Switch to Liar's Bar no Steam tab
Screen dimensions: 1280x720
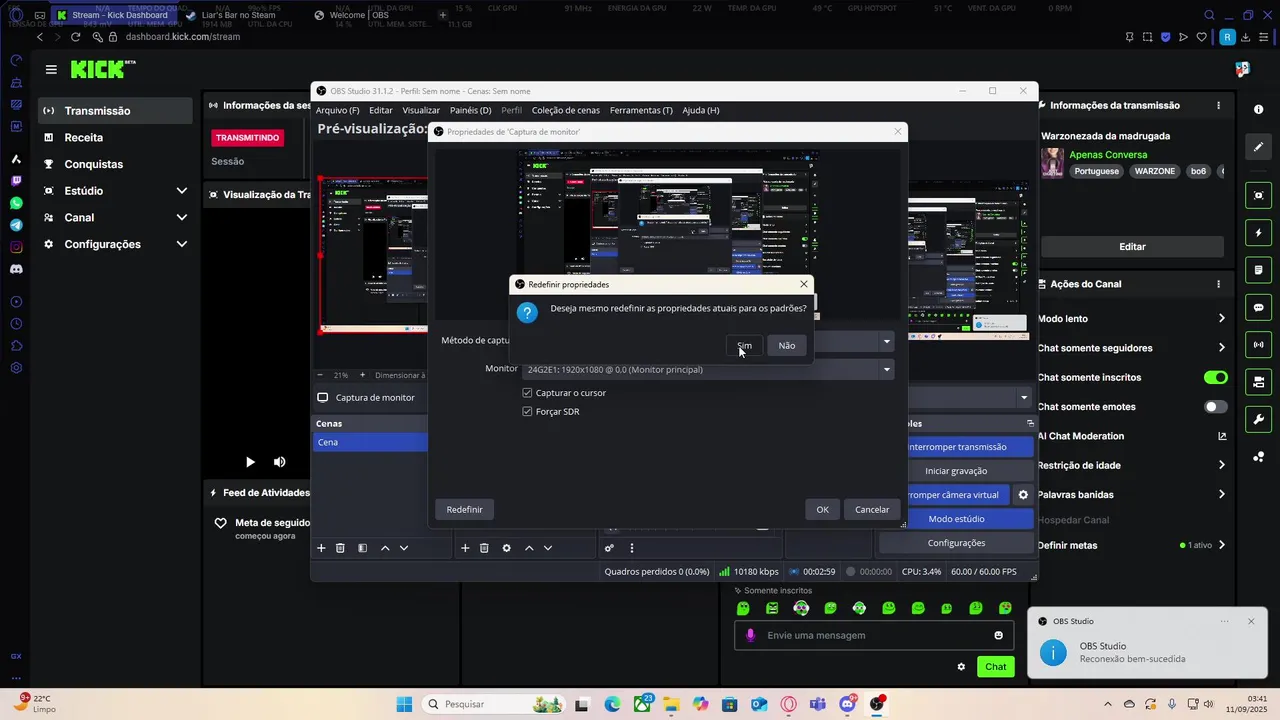pyautogui.click(x=238, y=15)
